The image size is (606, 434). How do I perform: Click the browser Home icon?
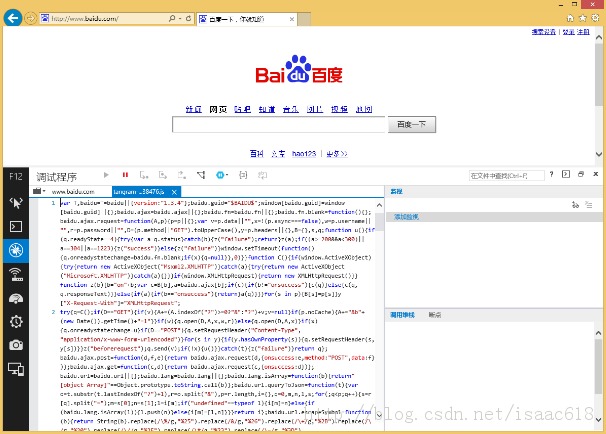[x=570, y=18]
